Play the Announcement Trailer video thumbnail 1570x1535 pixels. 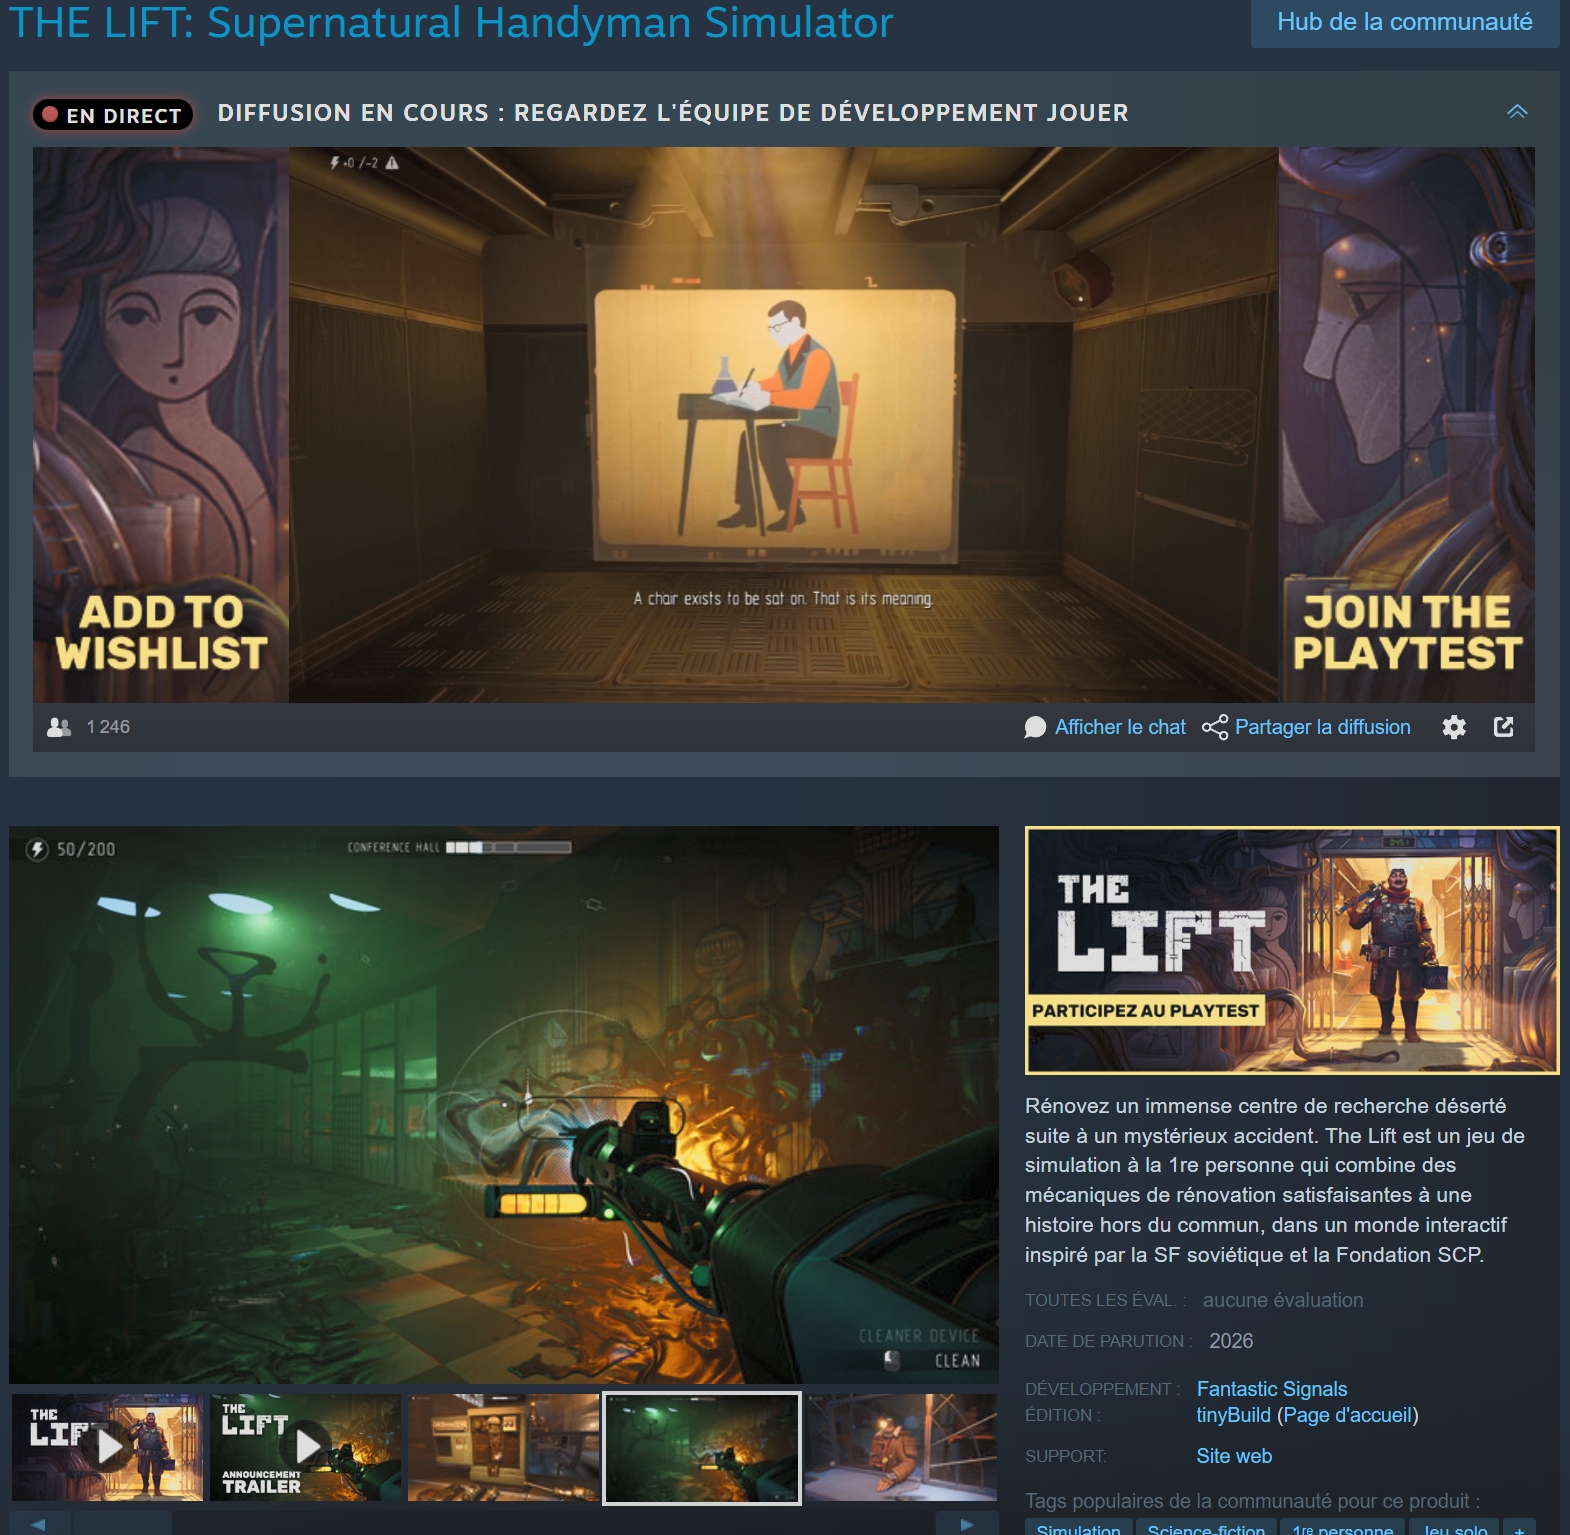pos(305,1447)
